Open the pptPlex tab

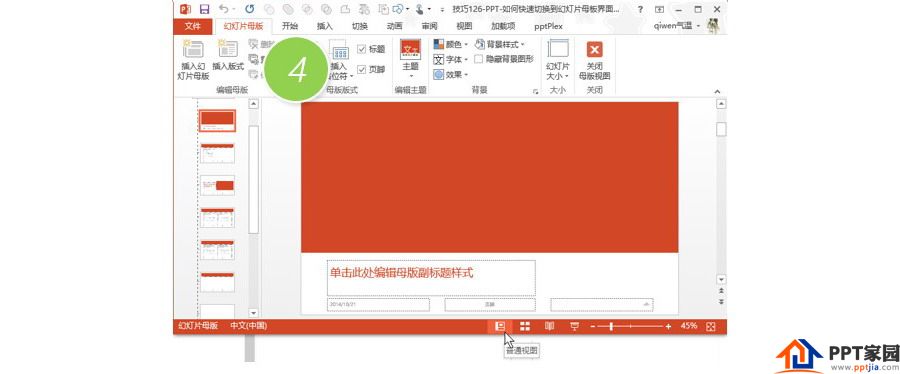pyautogui.click(x=548, y=26)
